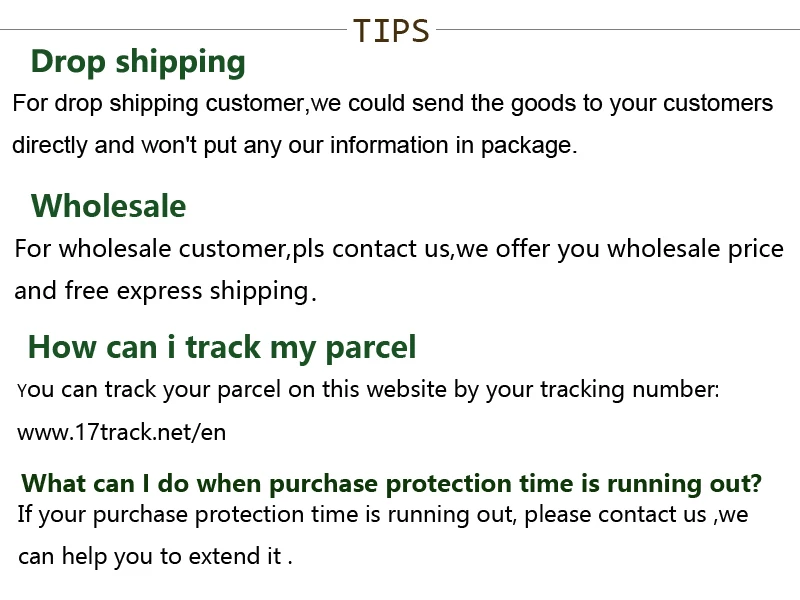The image size is (800, 600).
Task: Click the words 'please contact us'
Action: 615,514
